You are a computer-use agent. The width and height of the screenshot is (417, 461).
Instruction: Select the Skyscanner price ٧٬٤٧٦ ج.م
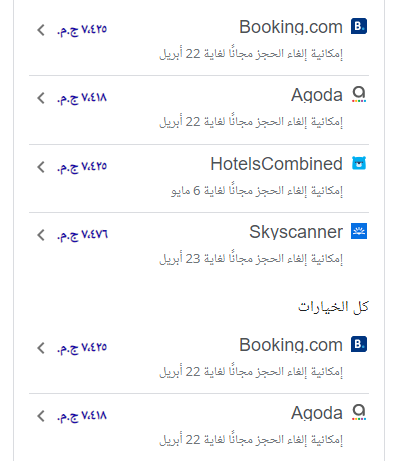82,235
